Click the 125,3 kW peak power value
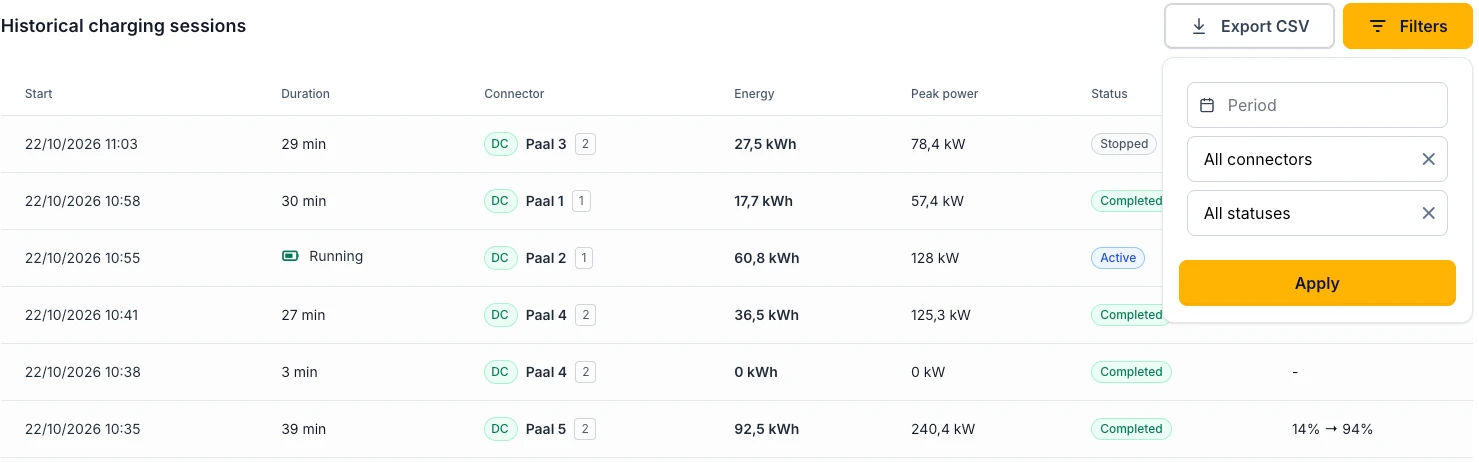This screenshot has width=1479, height=462. pos(941,315)
